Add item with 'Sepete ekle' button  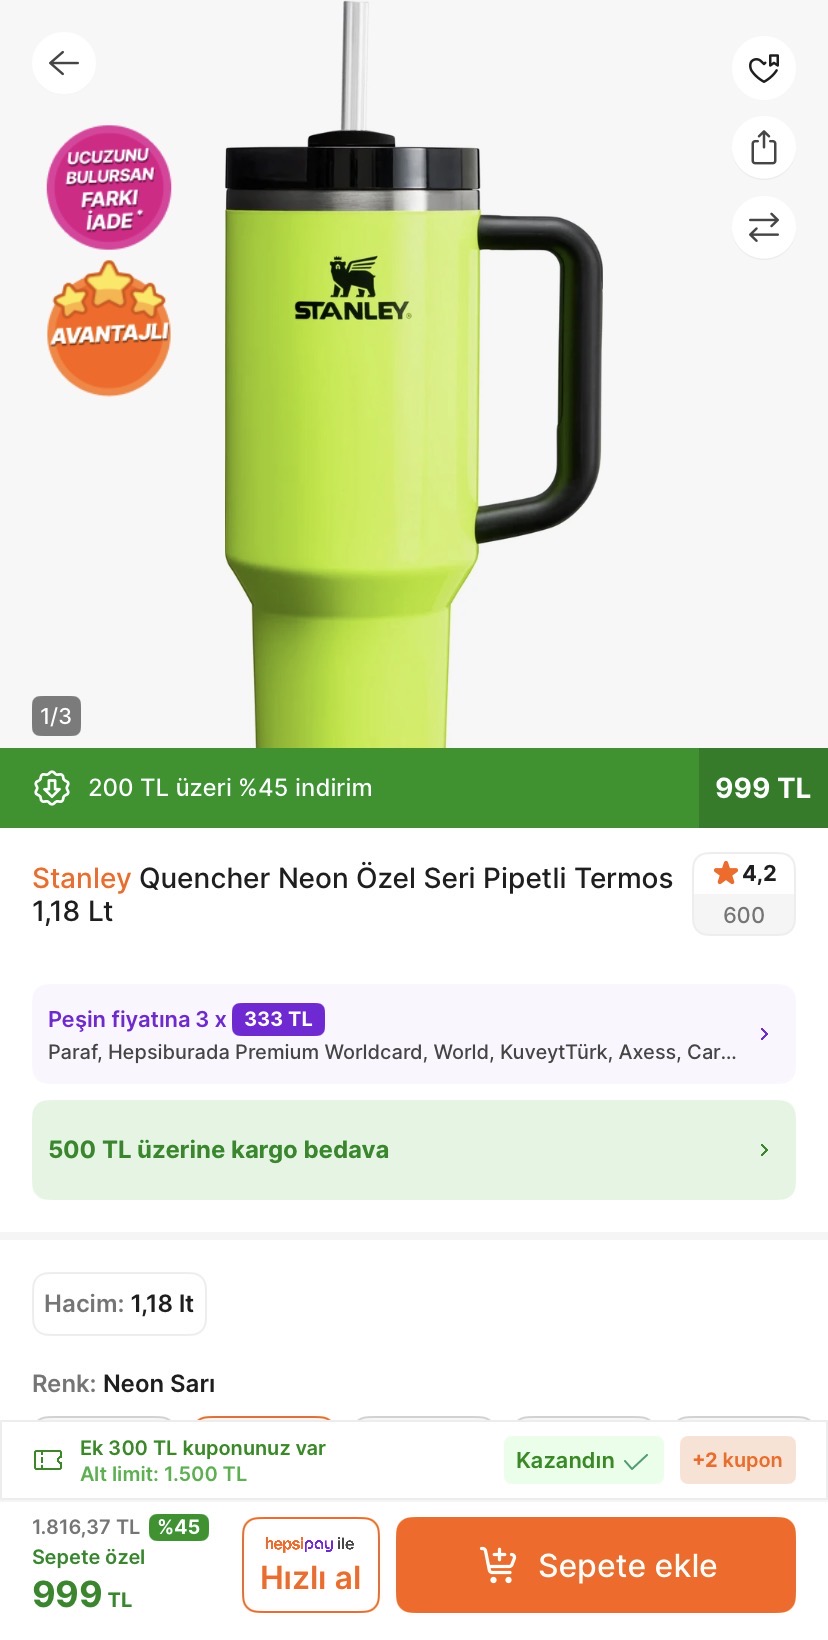(596, 1565)
